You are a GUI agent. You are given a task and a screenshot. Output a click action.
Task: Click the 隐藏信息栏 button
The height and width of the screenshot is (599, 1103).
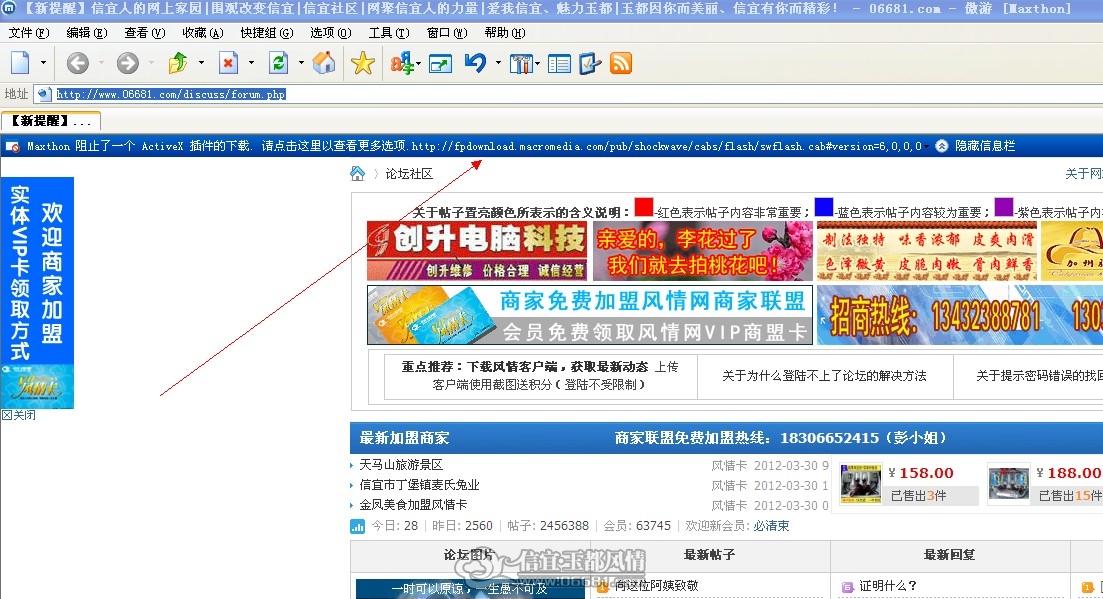tap(985, 146)
